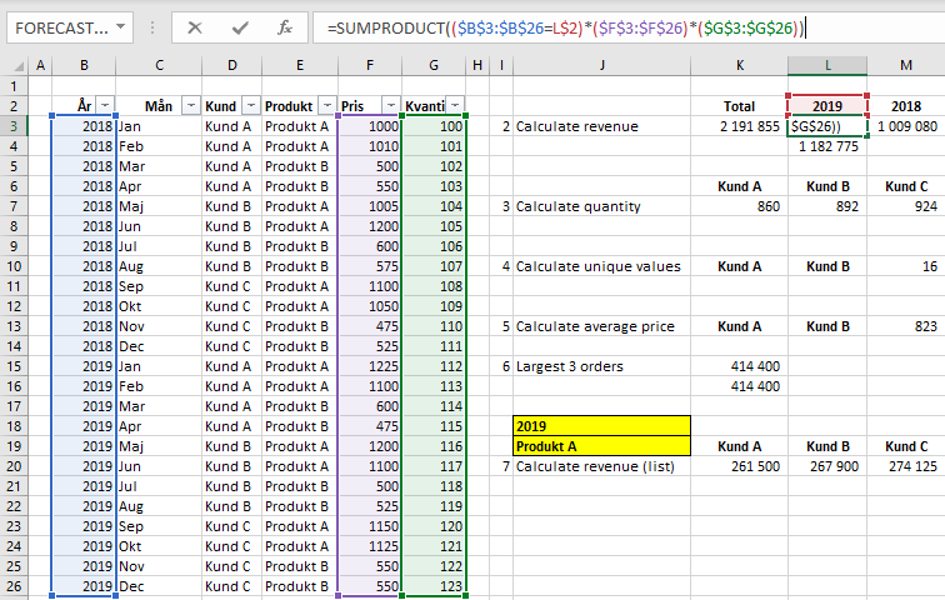Cancel the formula entry with the X icon
This screenshot has width=945, height=600.
point(195,28)
